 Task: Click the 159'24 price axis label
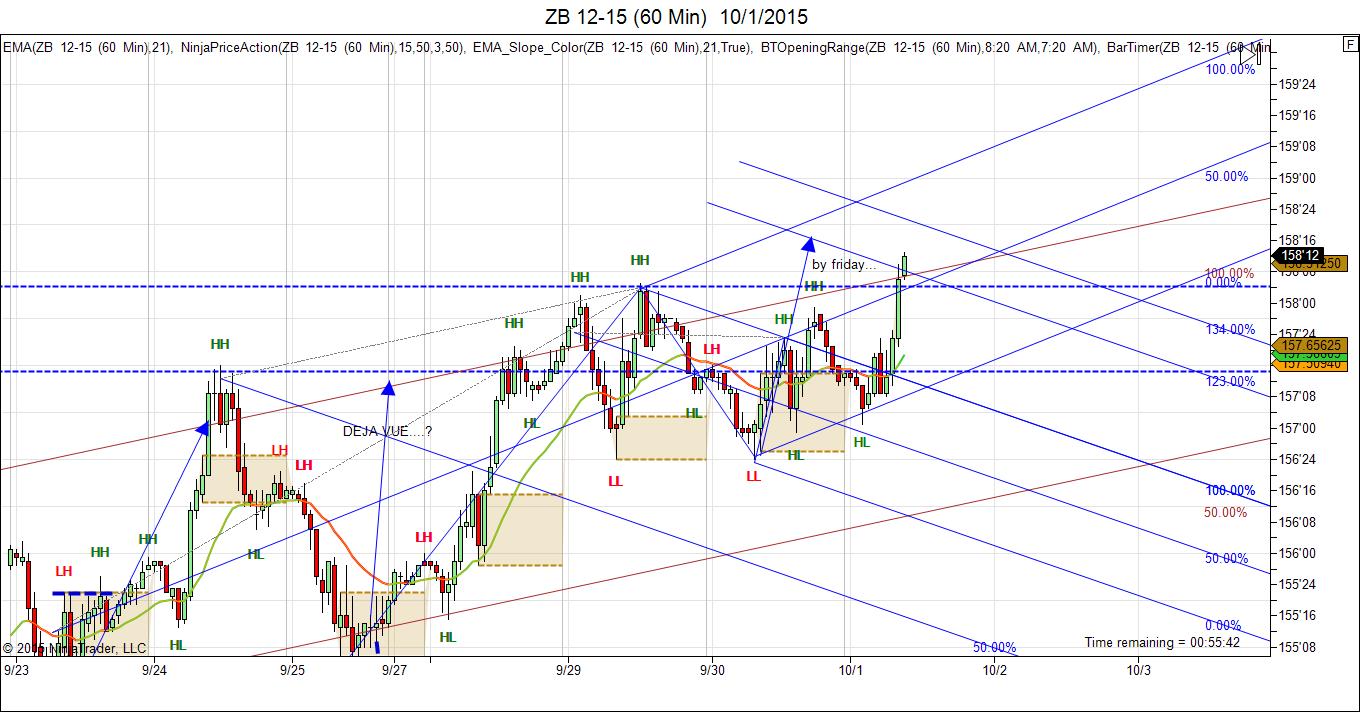coord(1298,85)
